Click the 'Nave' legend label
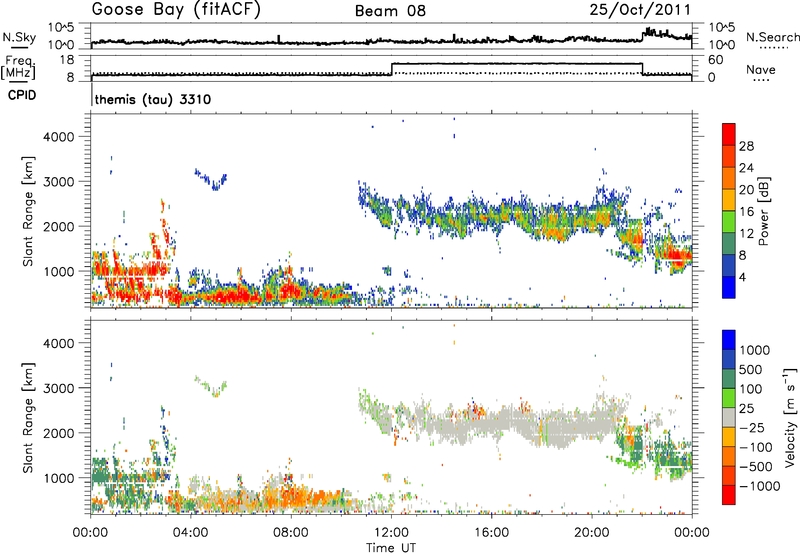Viewport: 800px width, 554px height. point(761,69)
